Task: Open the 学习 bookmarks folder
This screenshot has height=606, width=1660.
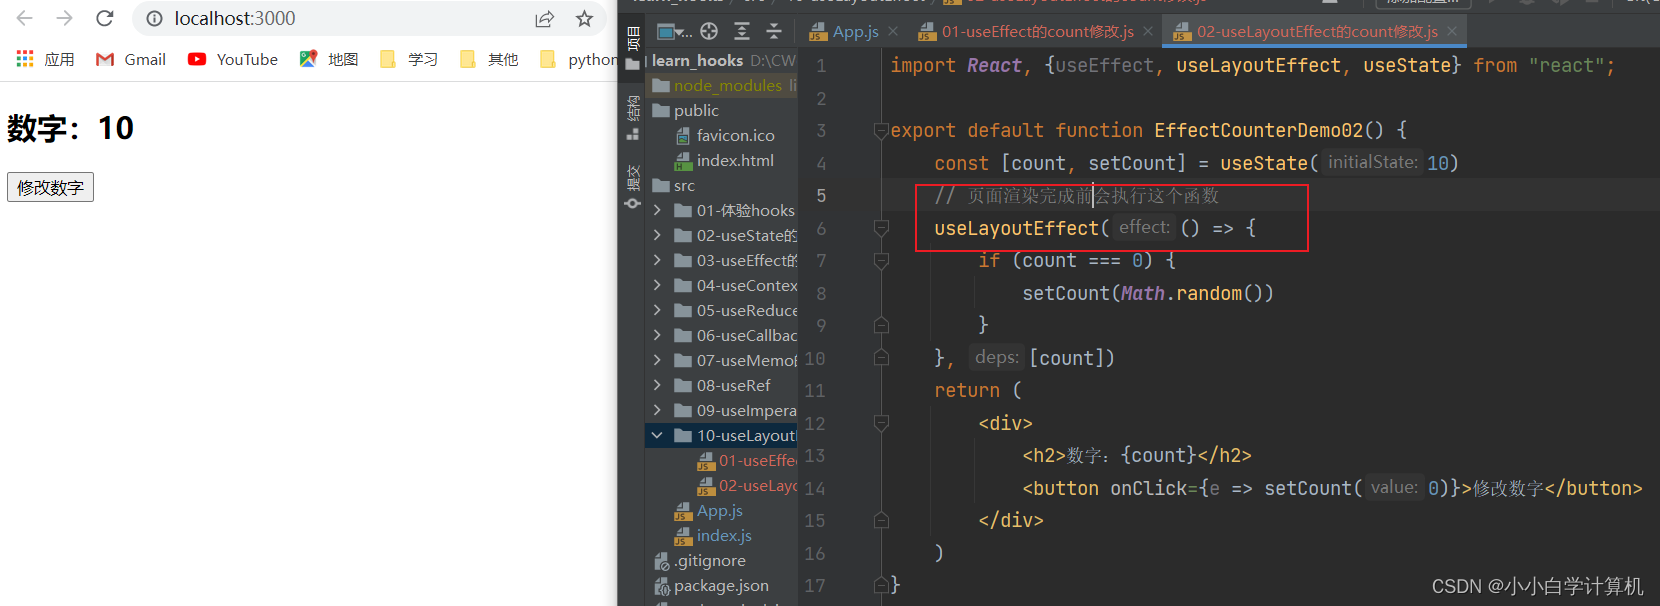Action: tap(409, 59)
